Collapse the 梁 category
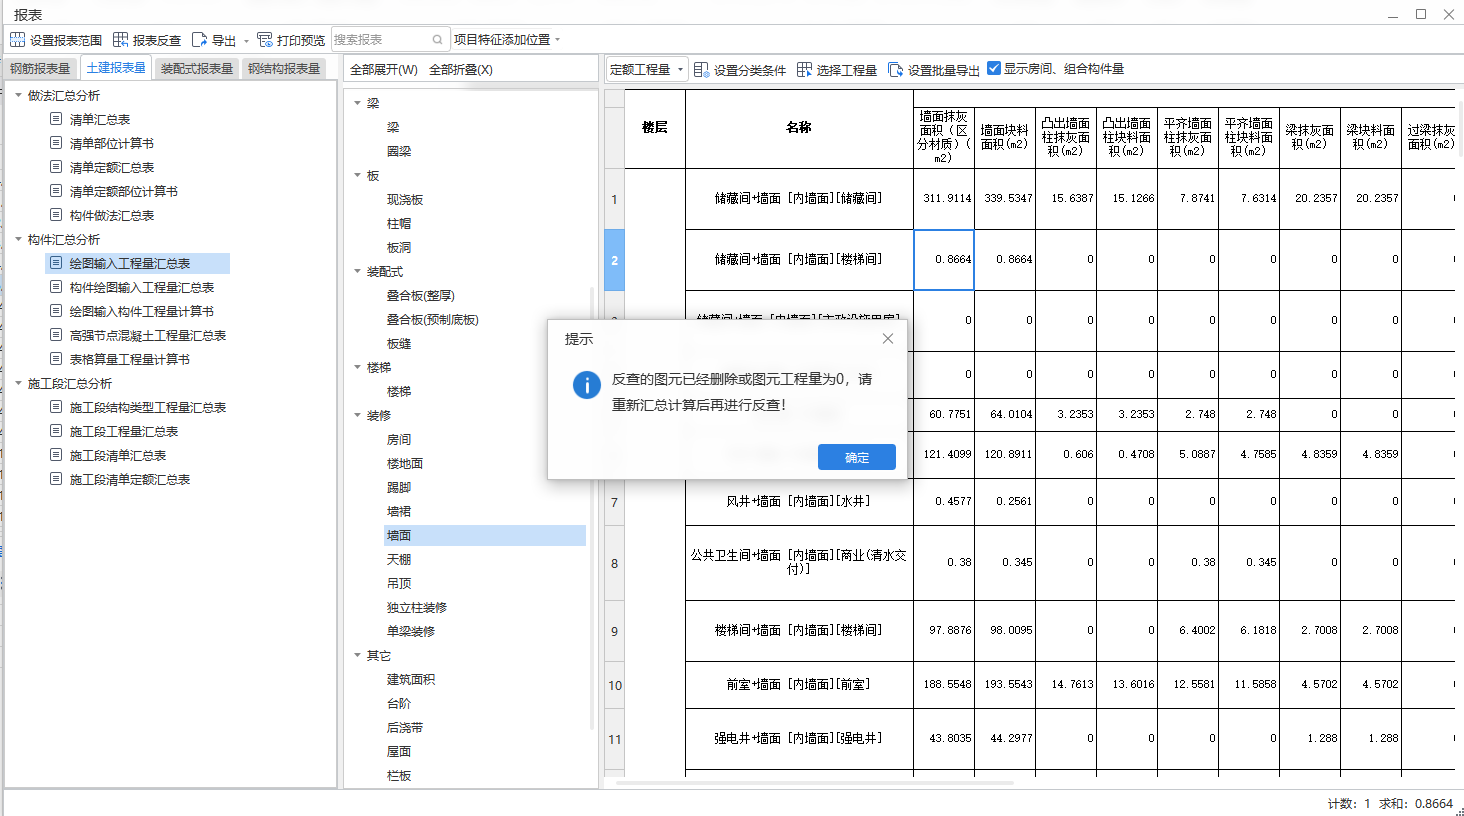 point(357,103)
